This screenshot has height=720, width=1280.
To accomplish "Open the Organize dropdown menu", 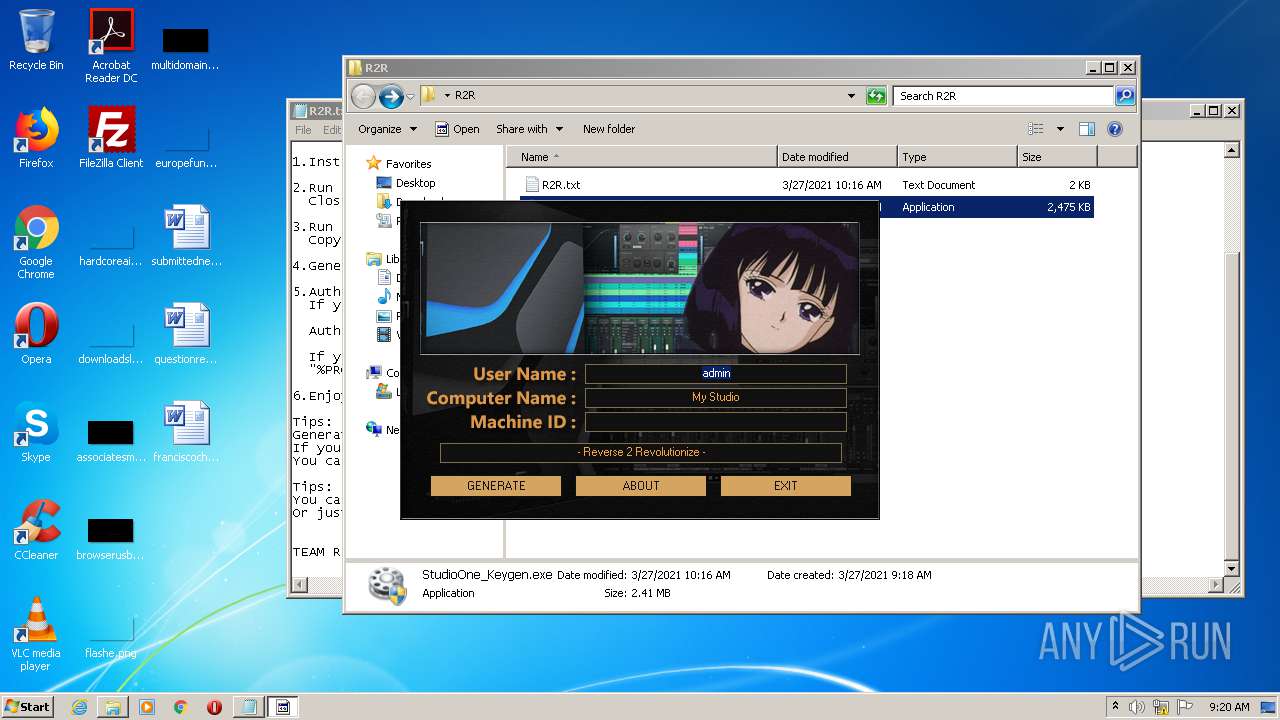I will tap(387, 129).
